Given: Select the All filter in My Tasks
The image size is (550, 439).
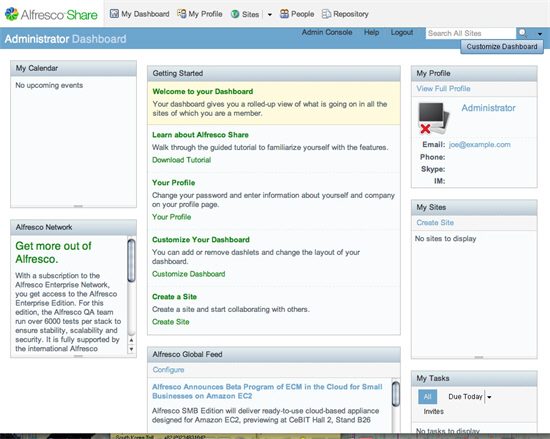Looking at the screenshot, I should coord(427,397).
